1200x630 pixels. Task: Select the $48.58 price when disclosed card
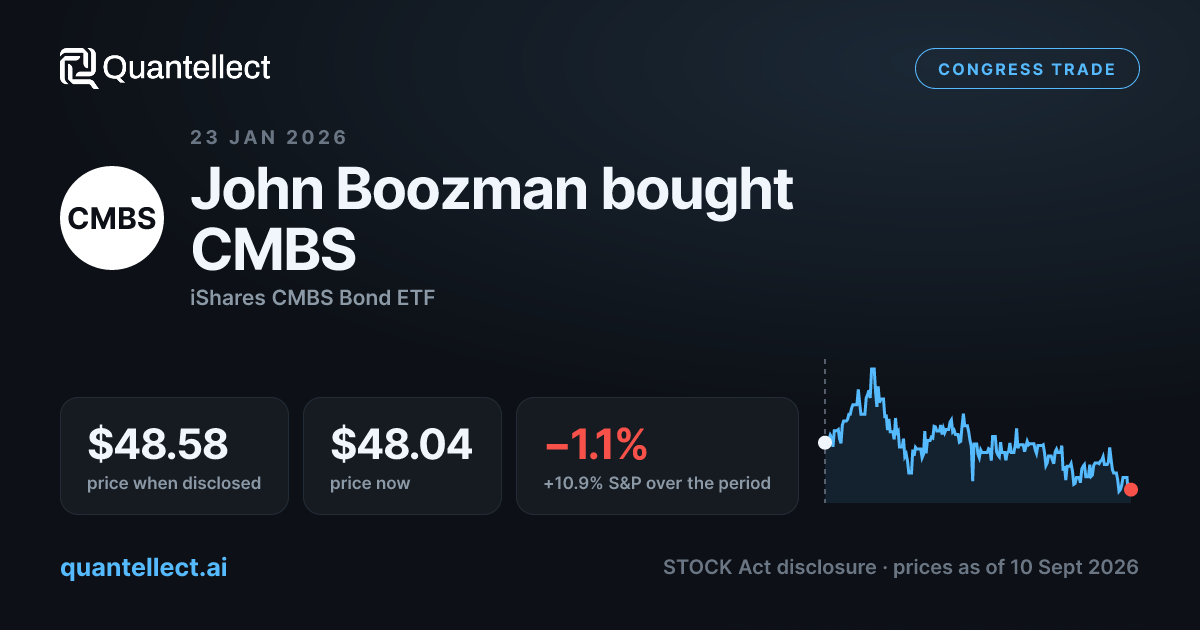click(x=174, y=456)
